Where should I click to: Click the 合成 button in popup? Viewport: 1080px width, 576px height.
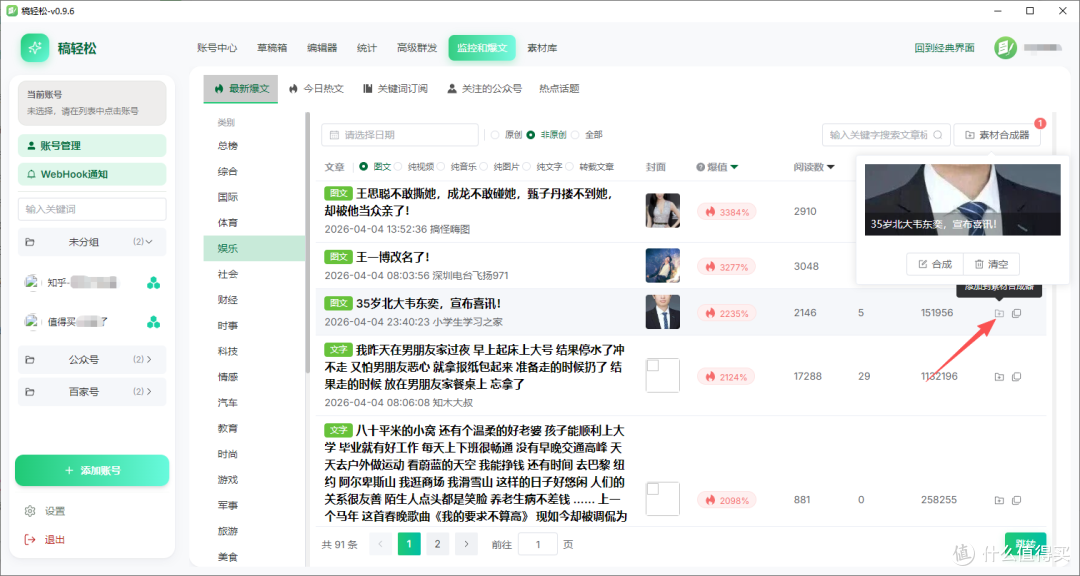click(x=935, y=264)
